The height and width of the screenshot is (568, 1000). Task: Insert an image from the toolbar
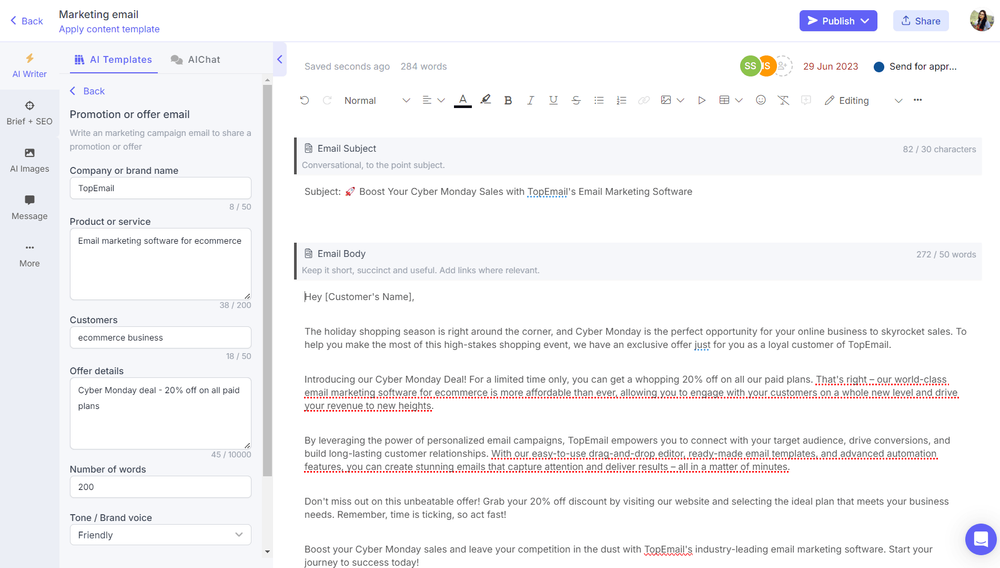(666, 100)
